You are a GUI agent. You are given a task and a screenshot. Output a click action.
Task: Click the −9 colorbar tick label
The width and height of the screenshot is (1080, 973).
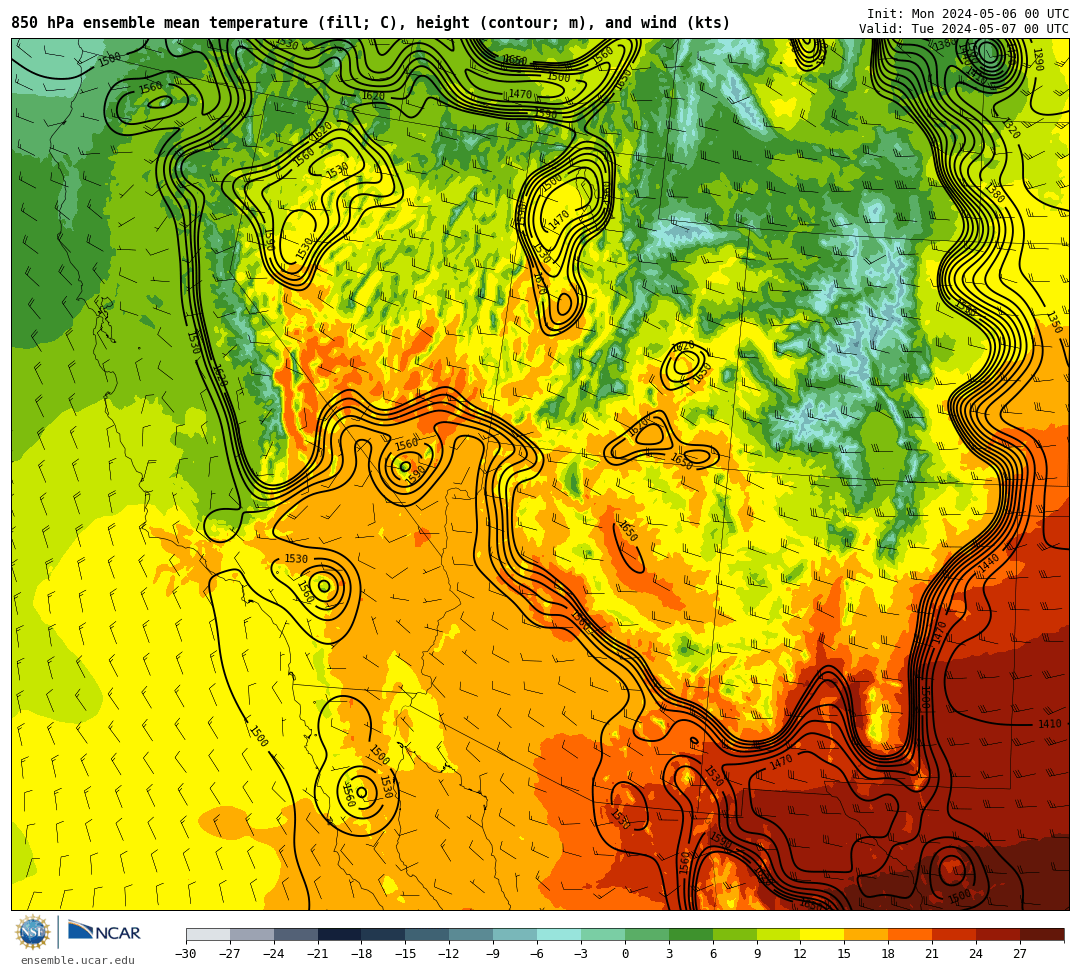(x=493, y=954)
